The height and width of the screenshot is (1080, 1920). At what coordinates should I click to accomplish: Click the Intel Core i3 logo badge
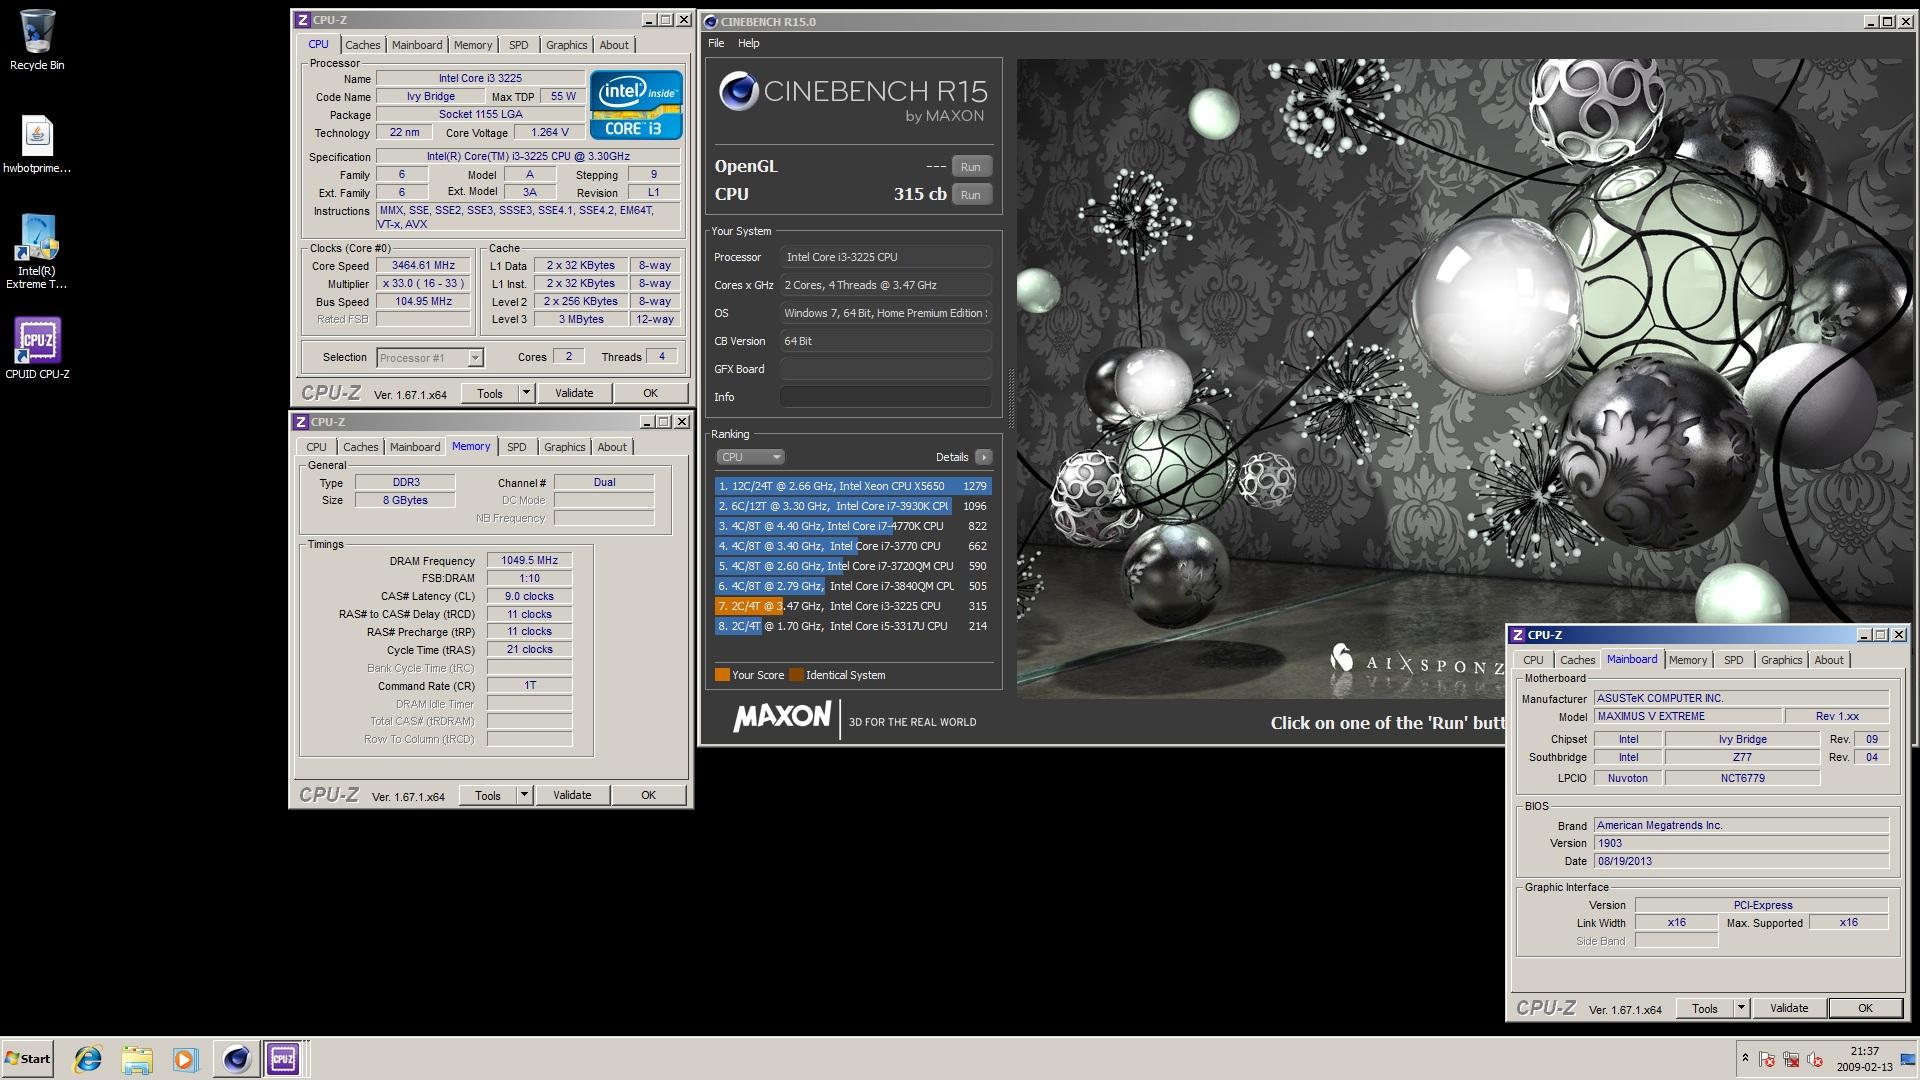pyautogui.click(x=636, y=104)
